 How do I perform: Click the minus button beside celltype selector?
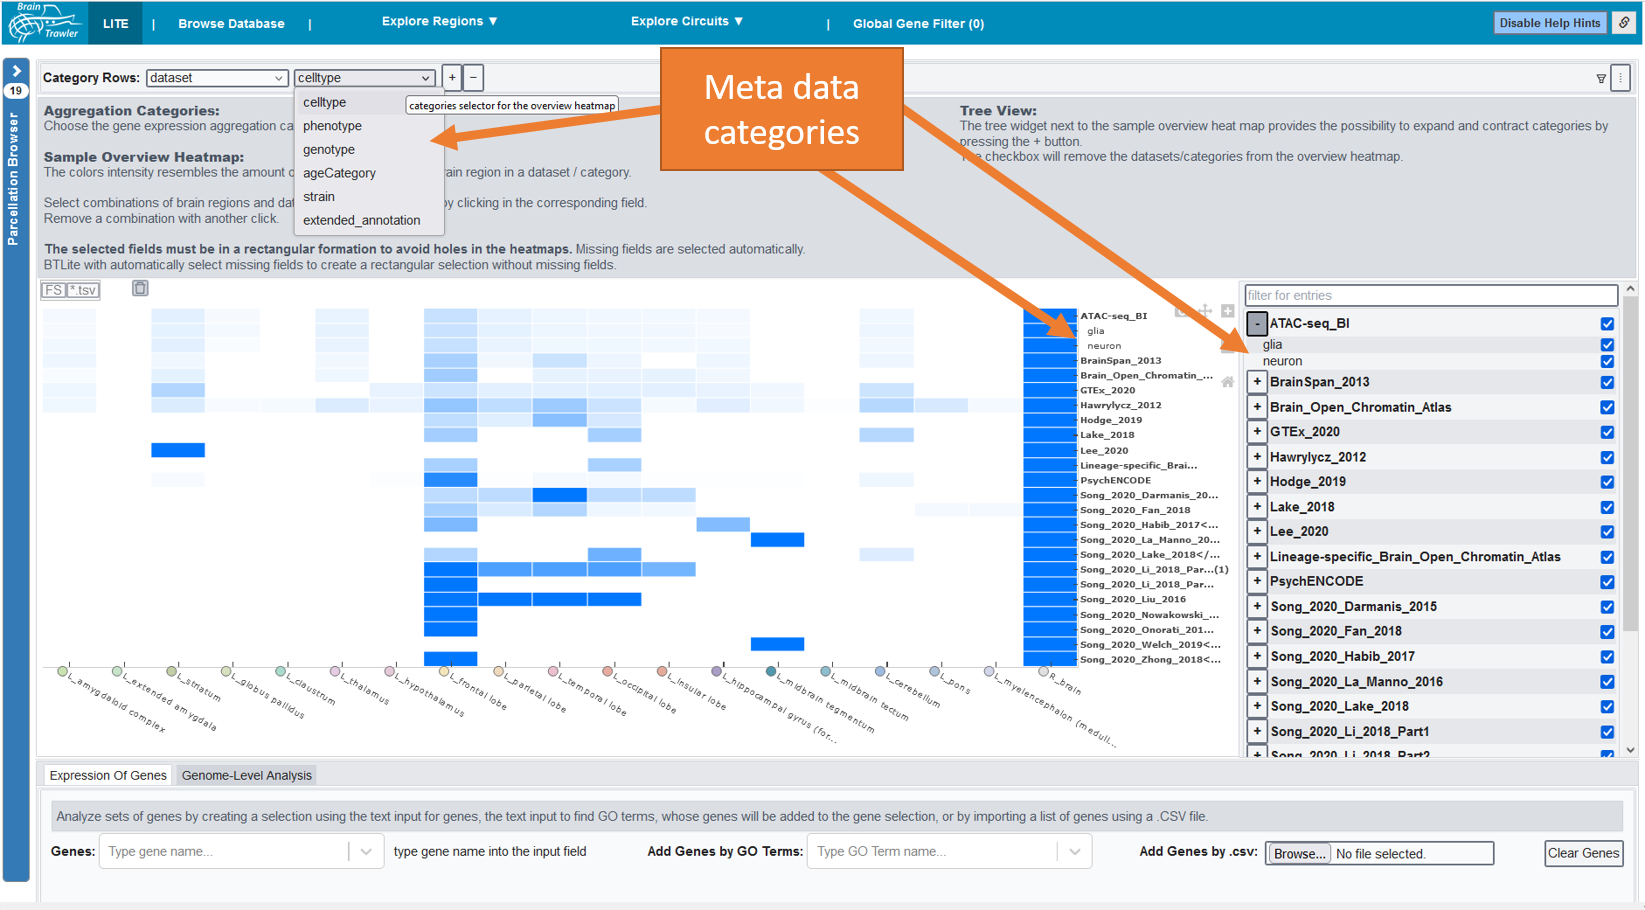point(473,78)
